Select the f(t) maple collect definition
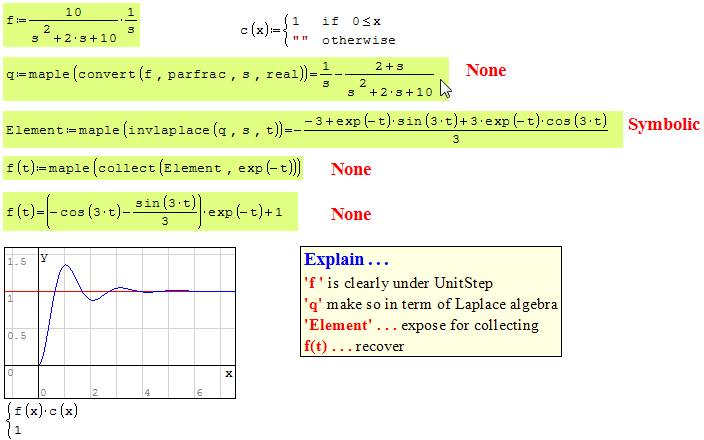 tap(154, 168)
